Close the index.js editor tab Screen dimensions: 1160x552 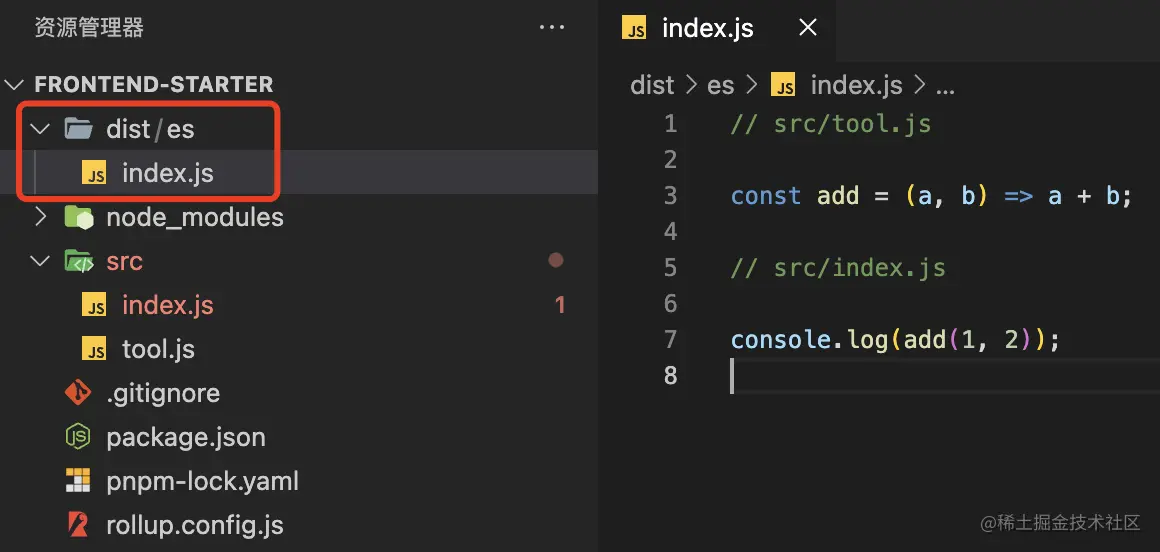(809, 28)
